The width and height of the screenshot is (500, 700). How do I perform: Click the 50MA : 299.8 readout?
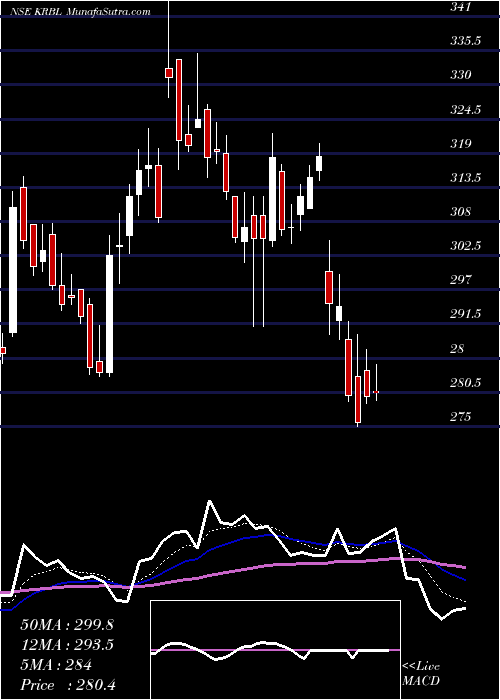[67, 625]
